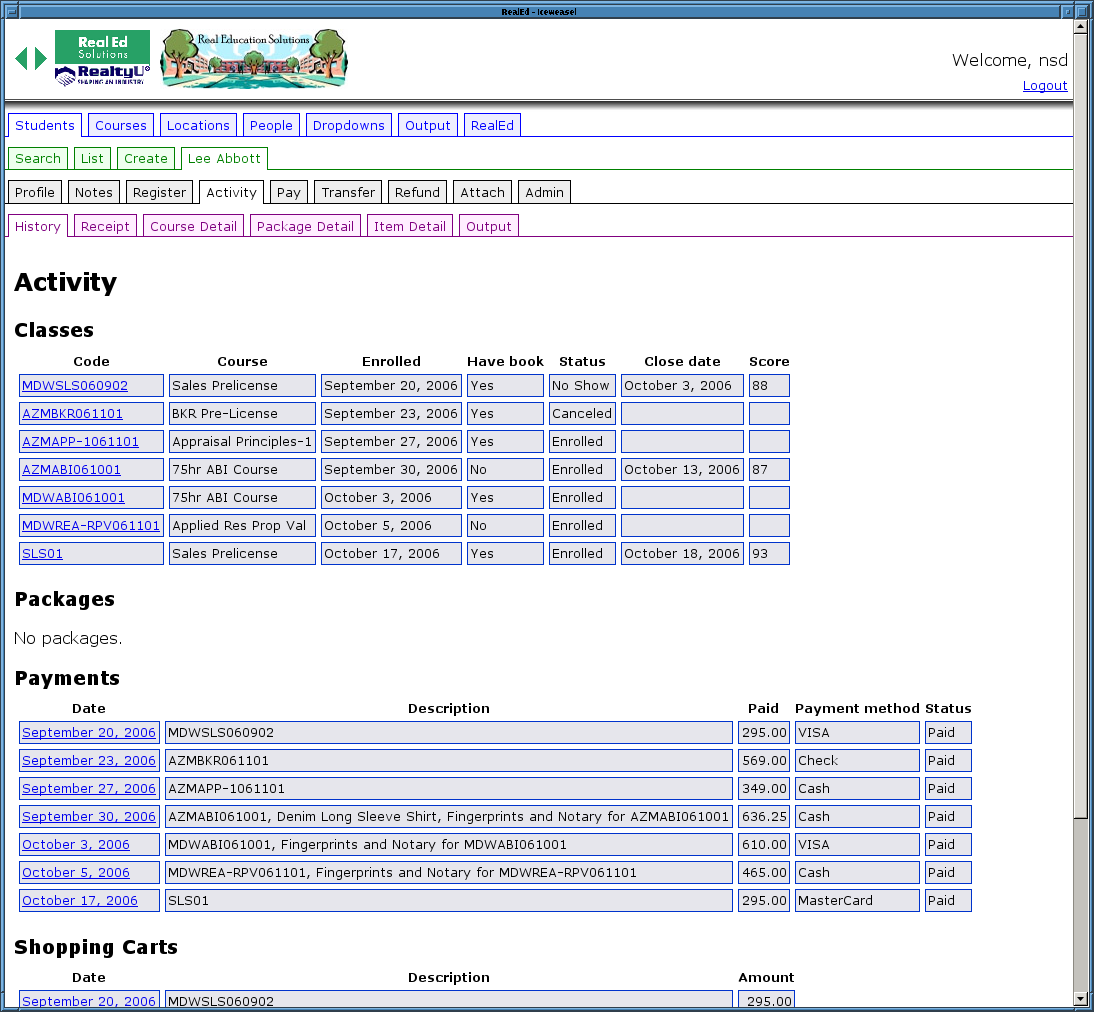Screen dimensions: 1094x1012
Task: Open the September 30, 2006 payment
Action: pos(89,817)
